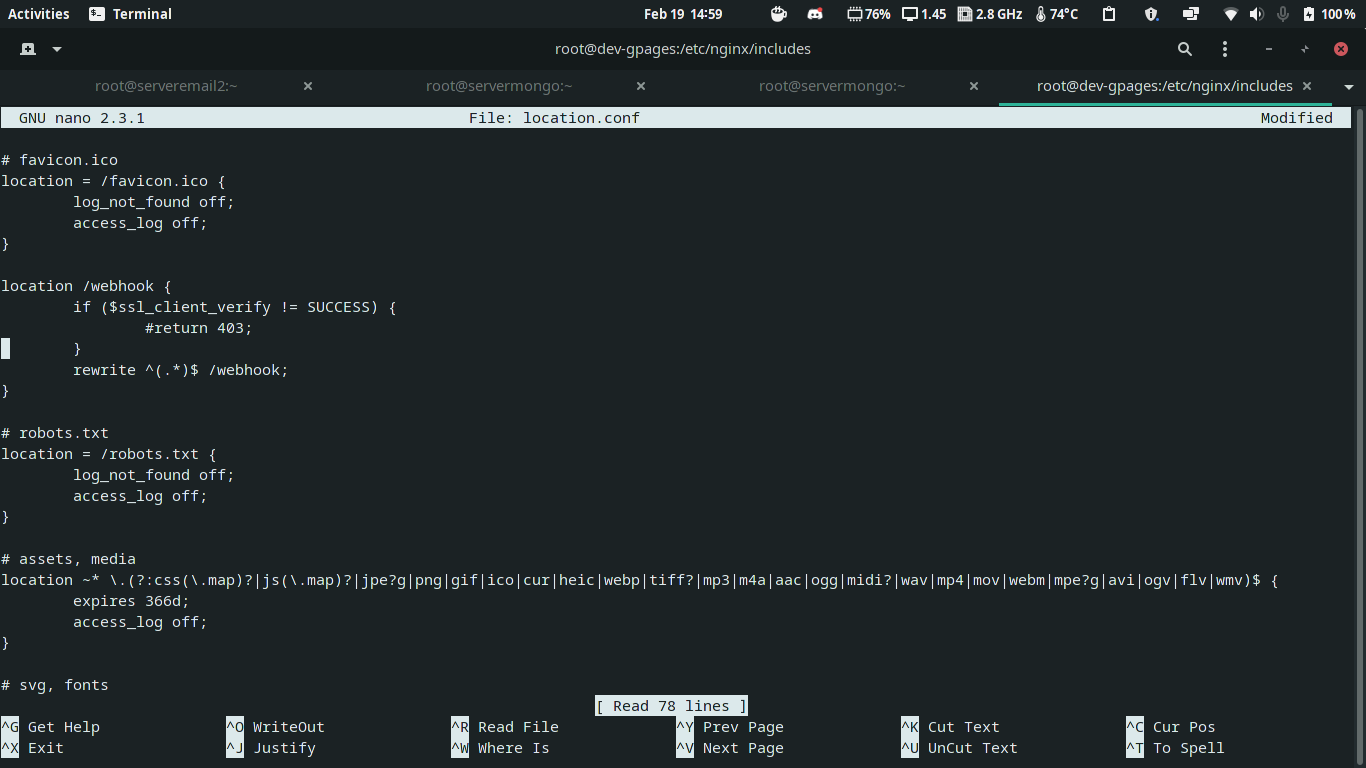Expand the tab list dropdown arrow
Screen dimensions: 1366x768
[x=1349, y=87]
